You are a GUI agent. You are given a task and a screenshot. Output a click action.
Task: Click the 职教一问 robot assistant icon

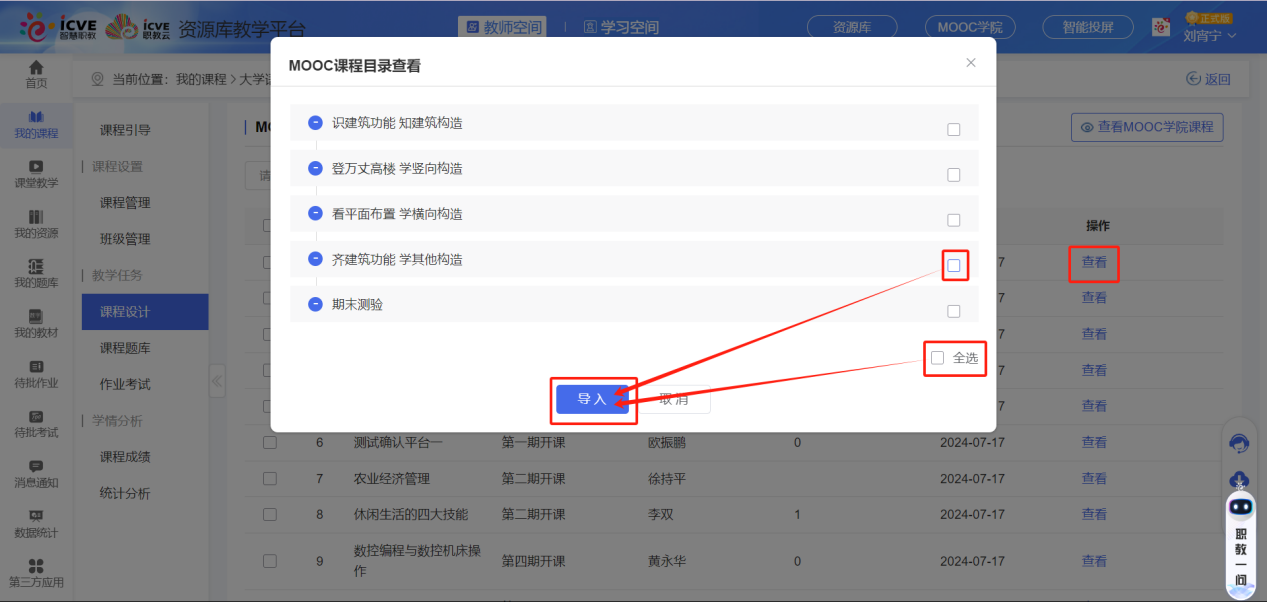tap(1241, 507)
